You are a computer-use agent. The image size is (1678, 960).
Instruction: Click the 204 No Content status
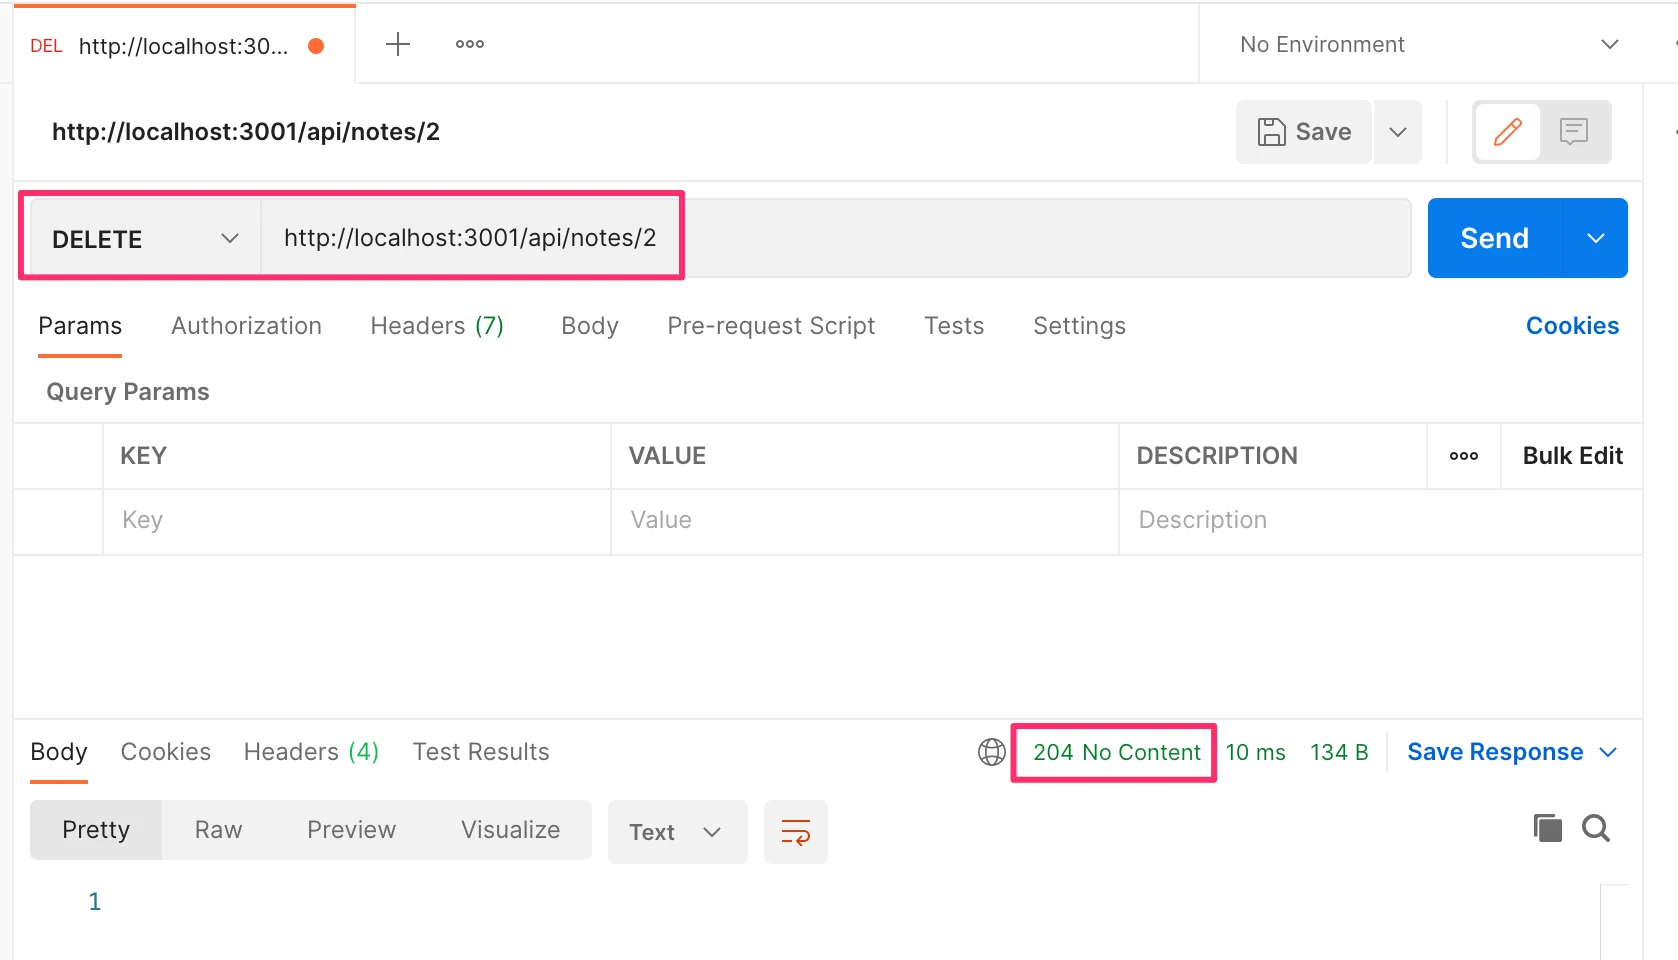(1116, 752)
